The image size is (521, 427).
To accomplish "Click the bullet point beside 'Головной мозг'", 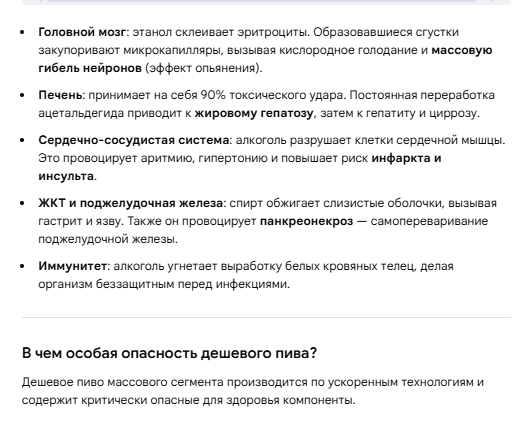I will (x=22, y=32).
